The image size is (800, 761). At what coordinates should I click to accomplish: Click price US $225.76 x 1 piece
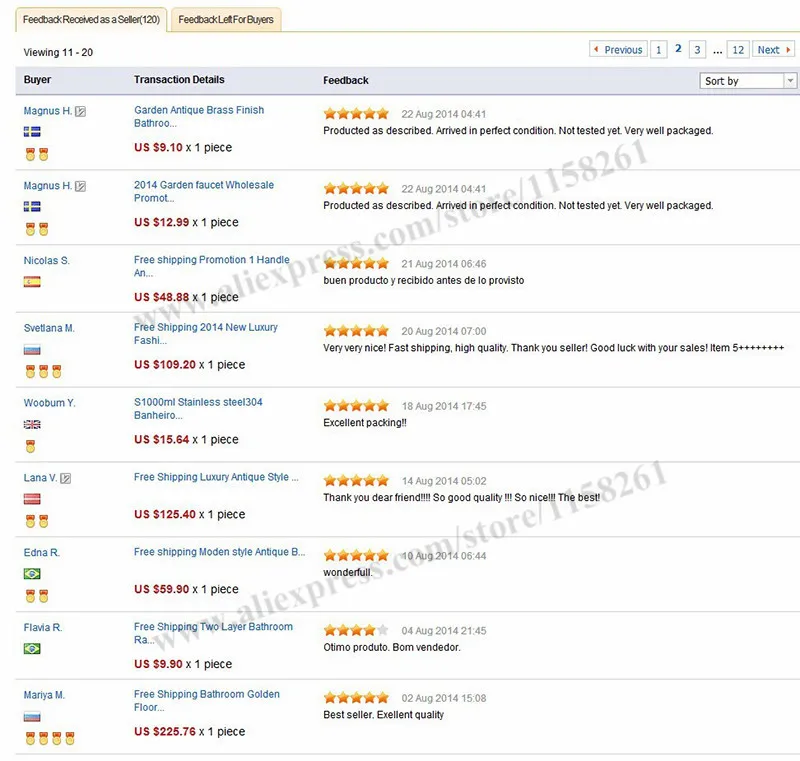point(189,731)
